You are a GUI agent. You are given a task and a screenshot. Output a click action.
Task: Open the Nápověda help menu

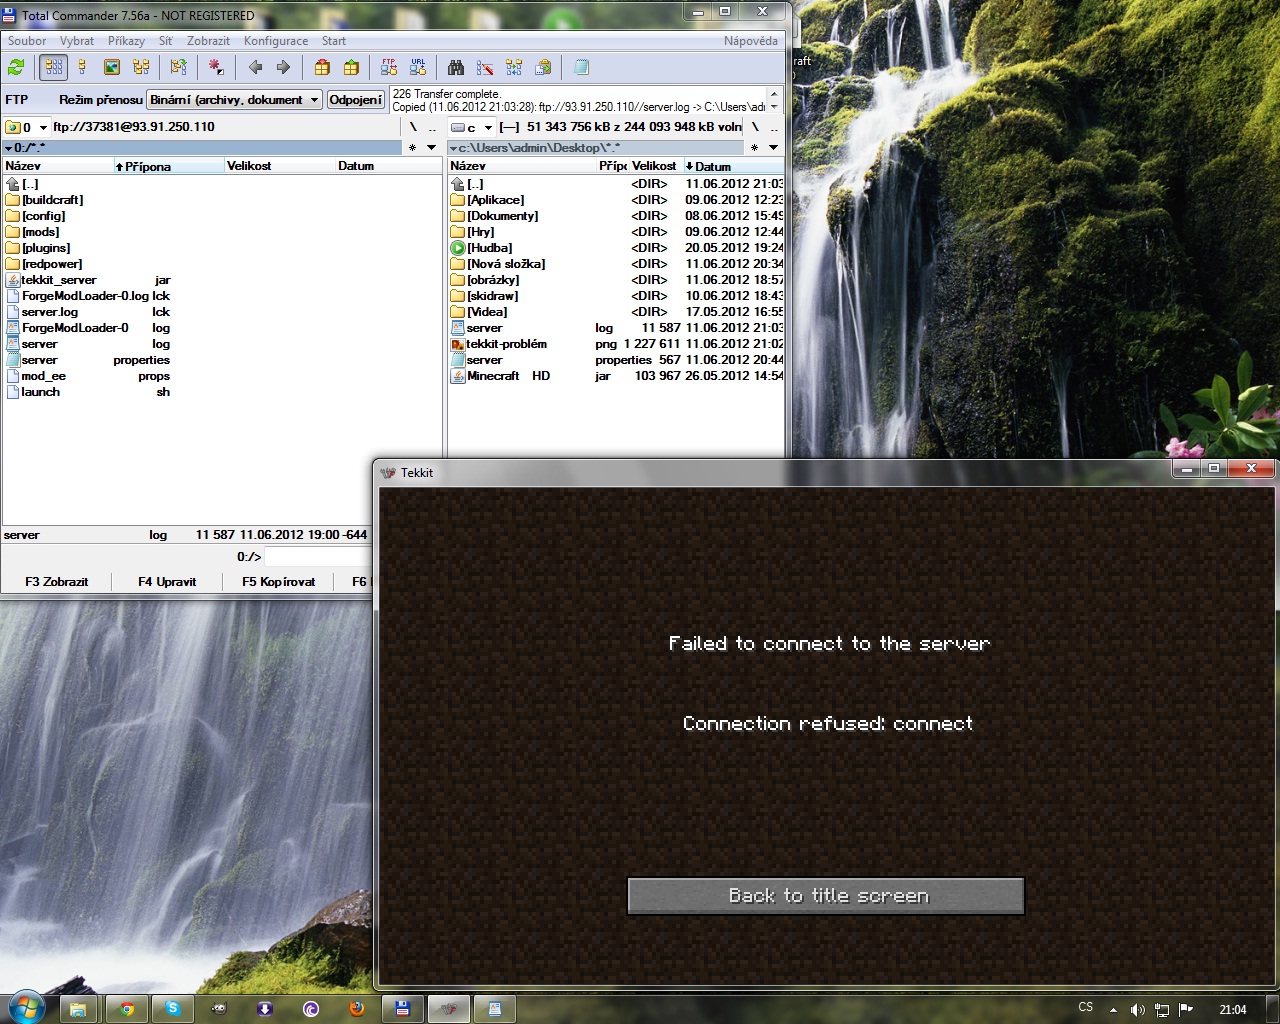pyautogui.click(x=751, y=41)
